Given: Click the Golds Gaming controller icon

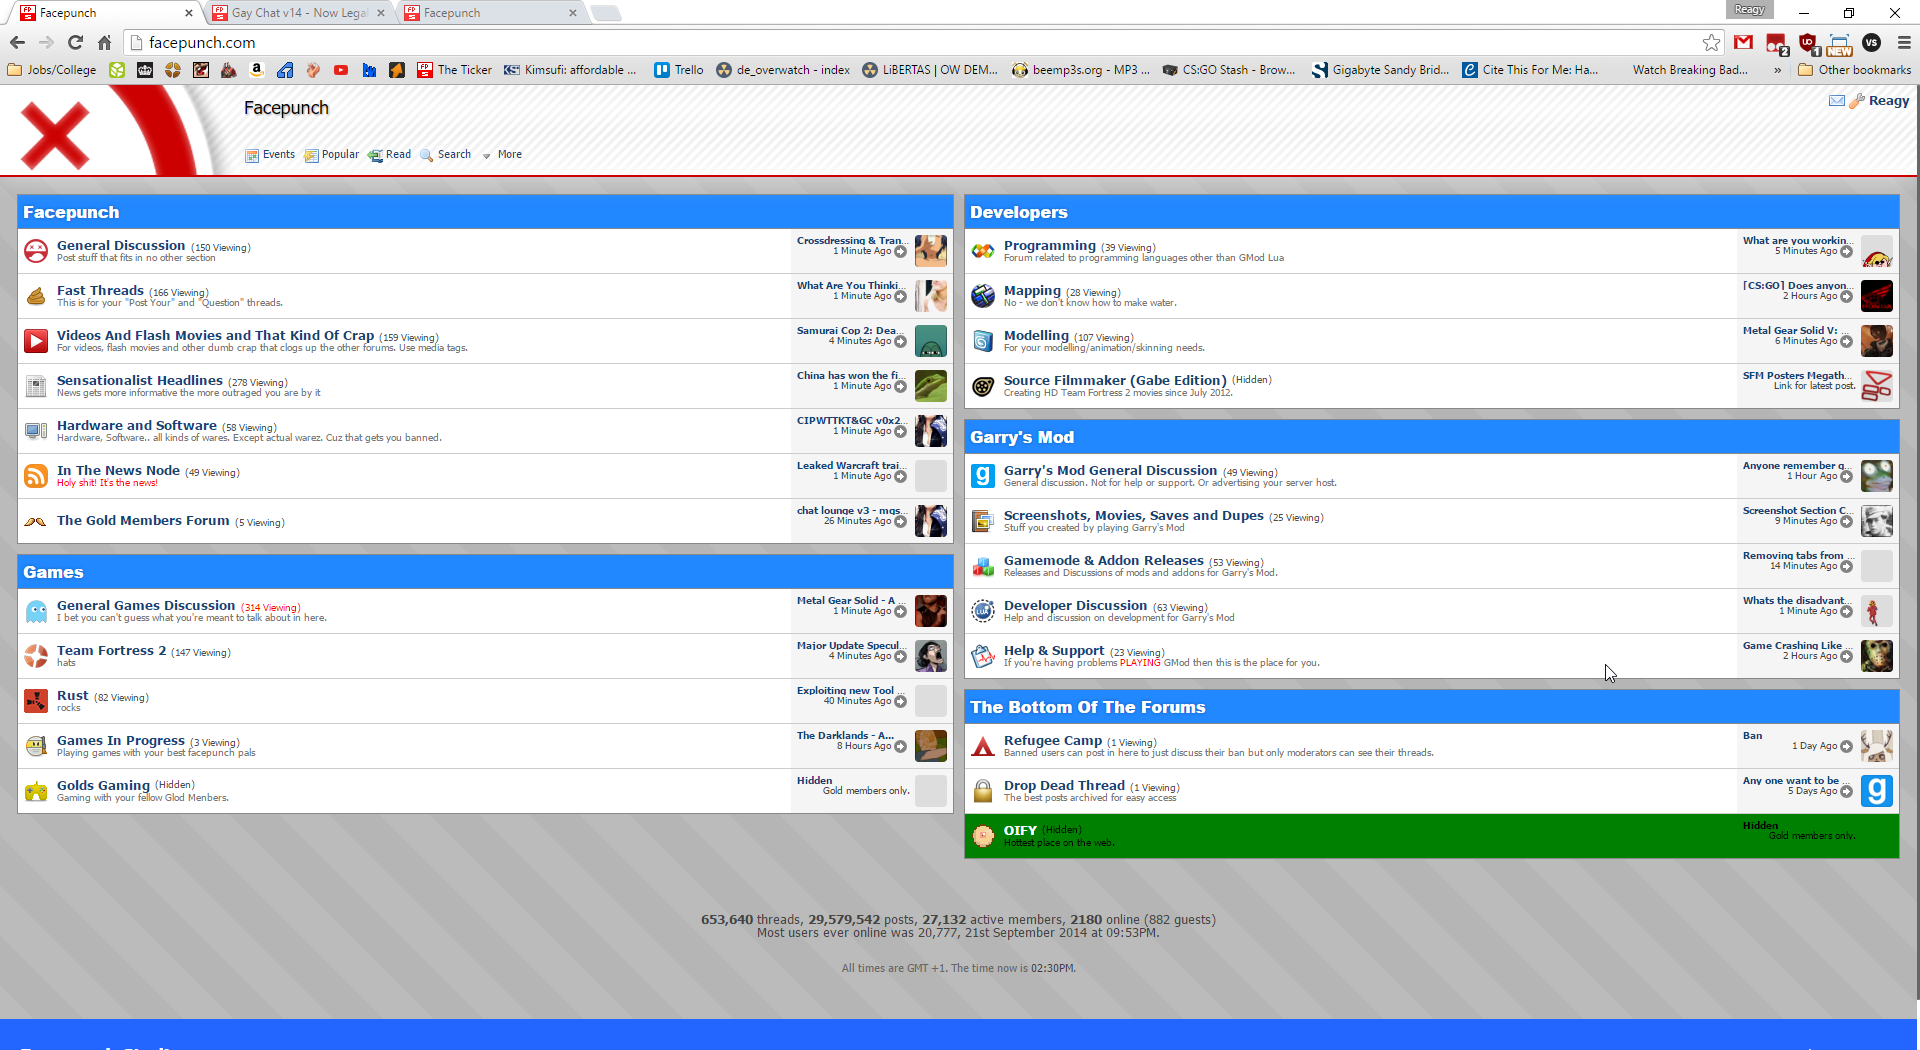Looking at the screenshot, I should 36,791.
